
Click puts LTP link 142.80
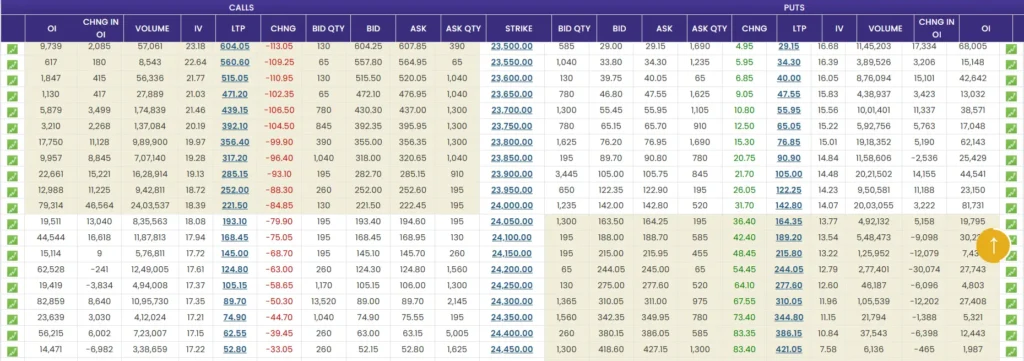pos(789,206)
